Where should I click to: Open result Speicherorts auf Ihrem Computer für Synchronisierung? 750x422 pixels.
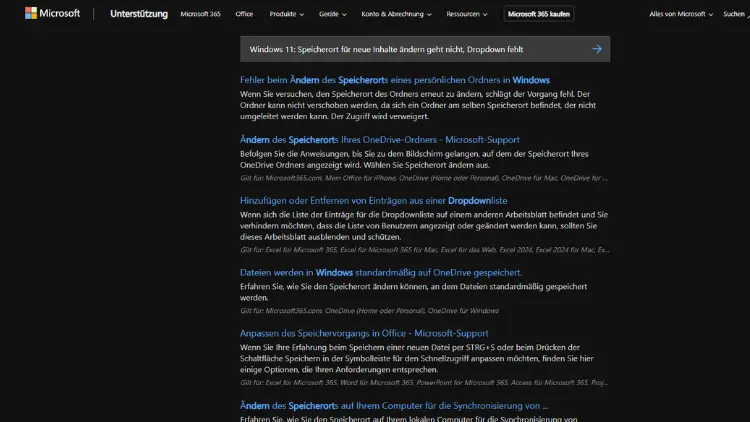394,406
